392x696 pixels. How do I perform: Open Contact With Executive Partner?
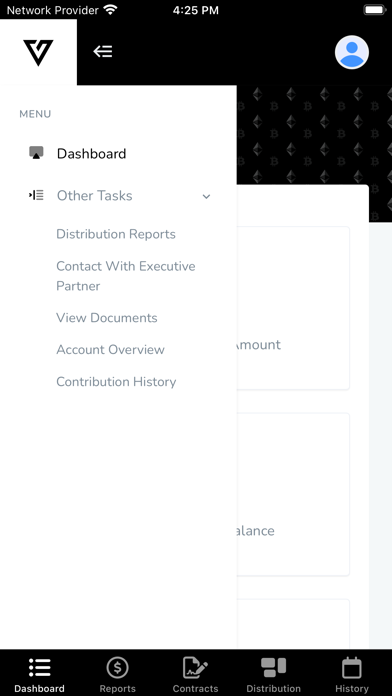coord(126,276)
